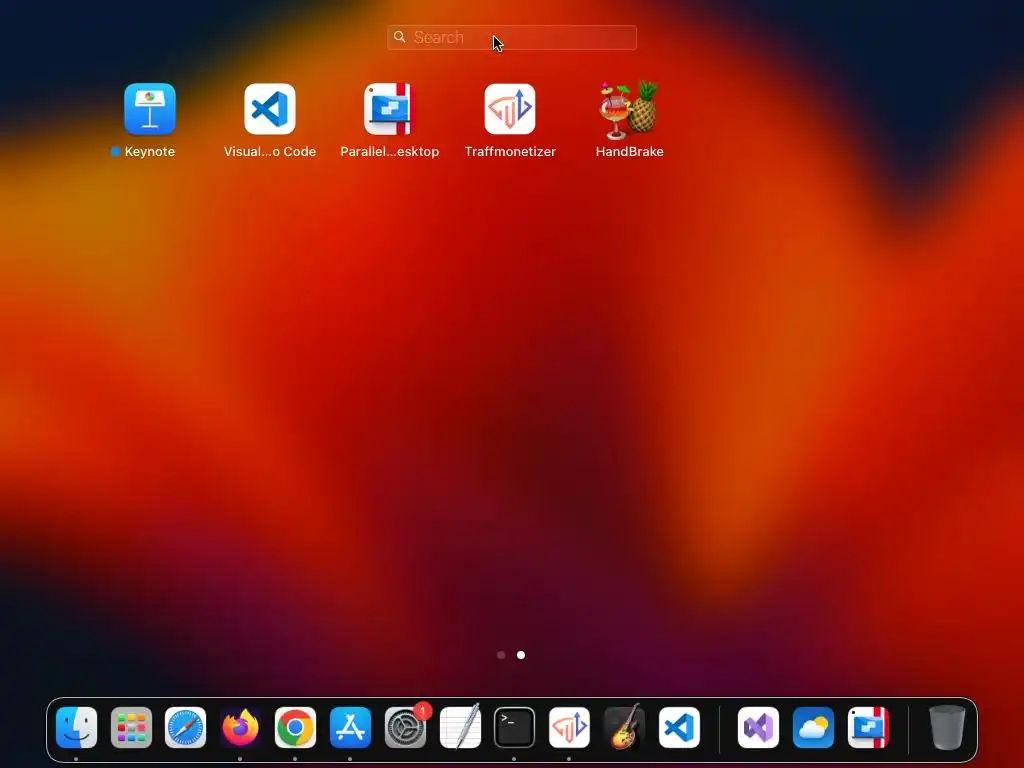The height and width of the screenshot is (768, 1024).
Task: Launch Terminal from the Dock
Action: (x=515, y=727)
